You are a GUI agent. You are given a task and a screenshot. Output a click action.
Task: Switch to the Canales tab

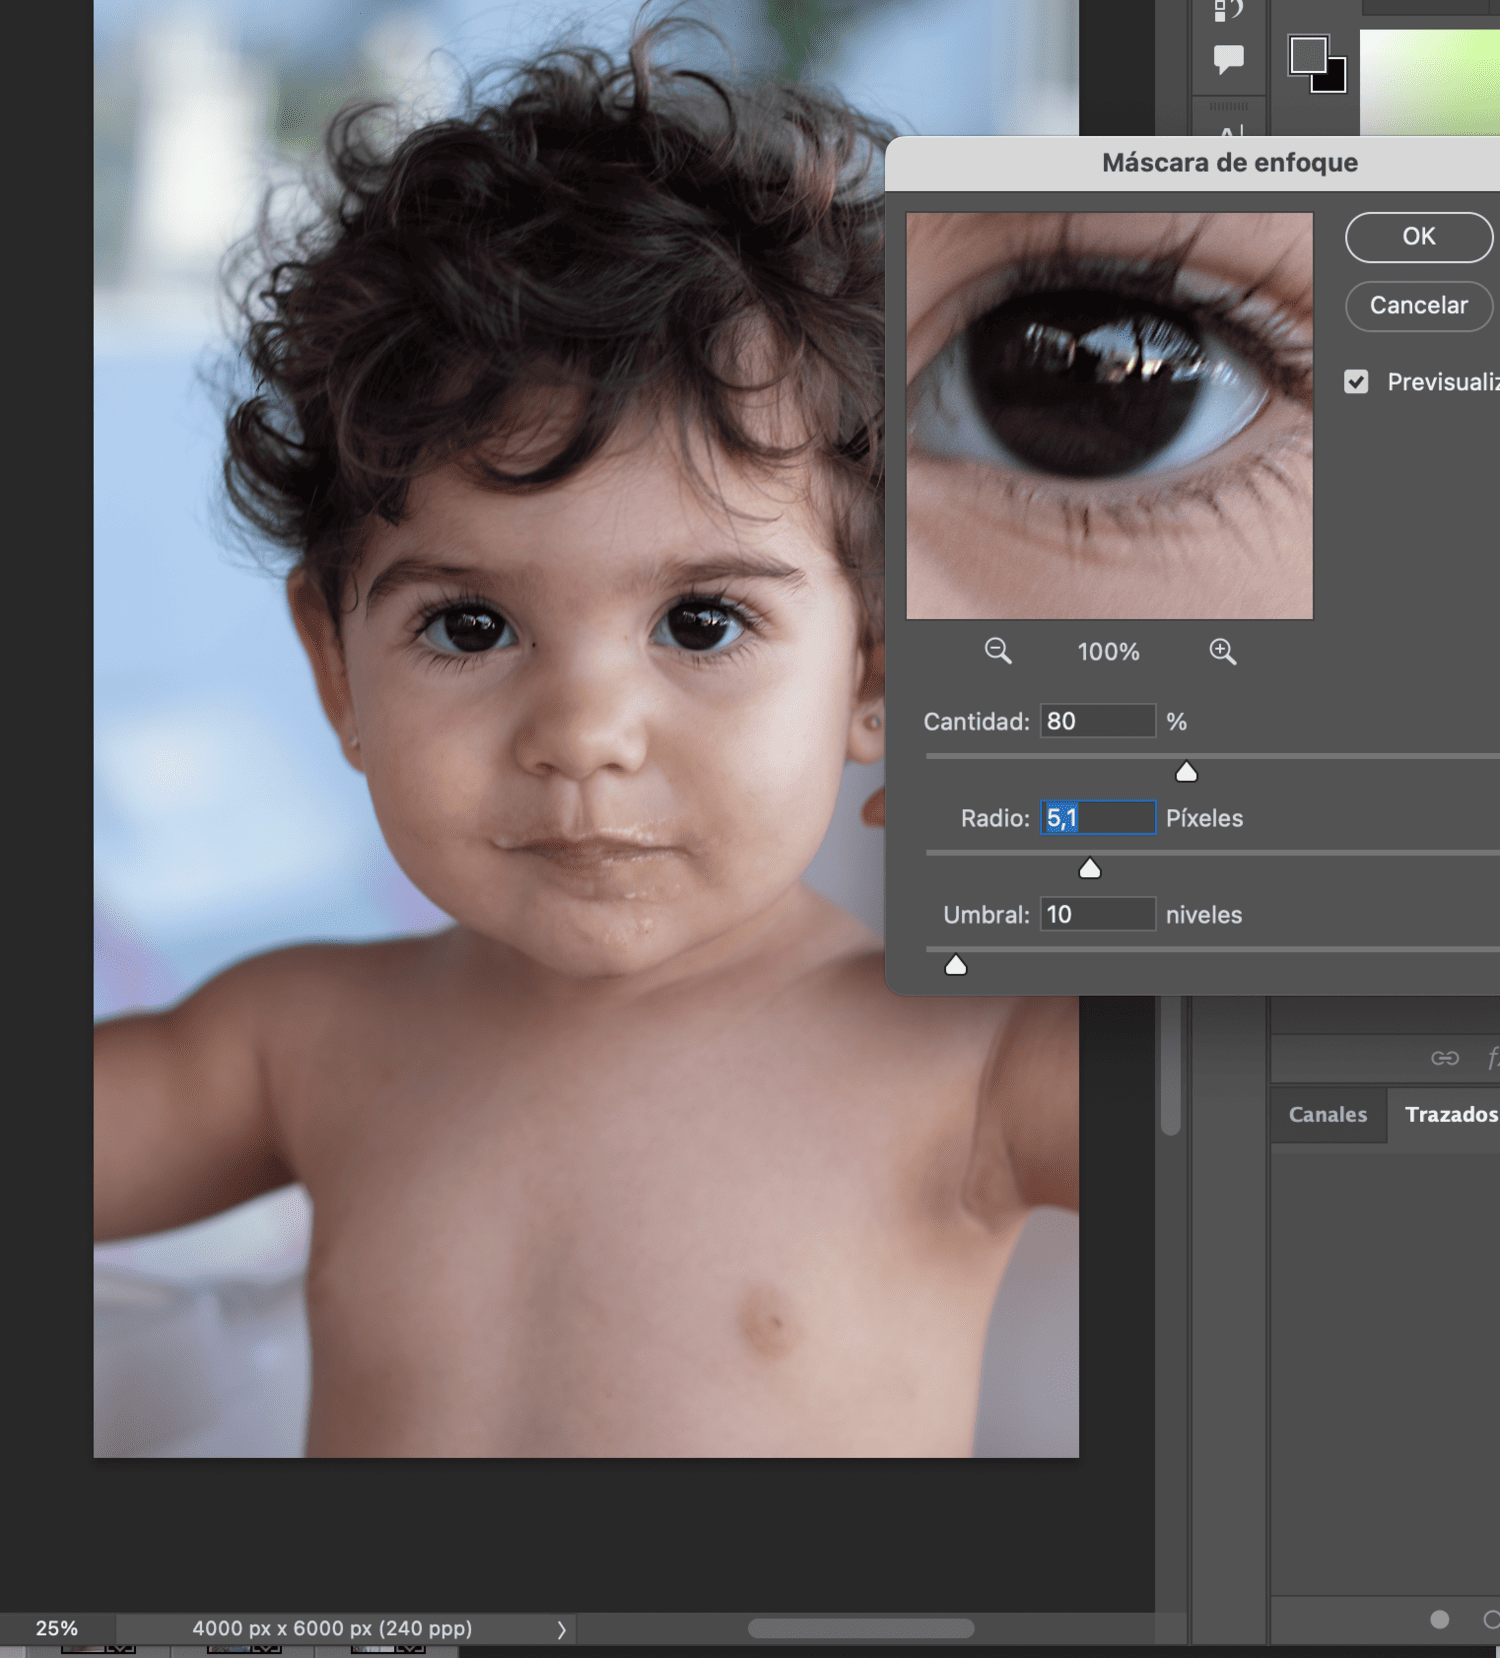point(1327,1114)
